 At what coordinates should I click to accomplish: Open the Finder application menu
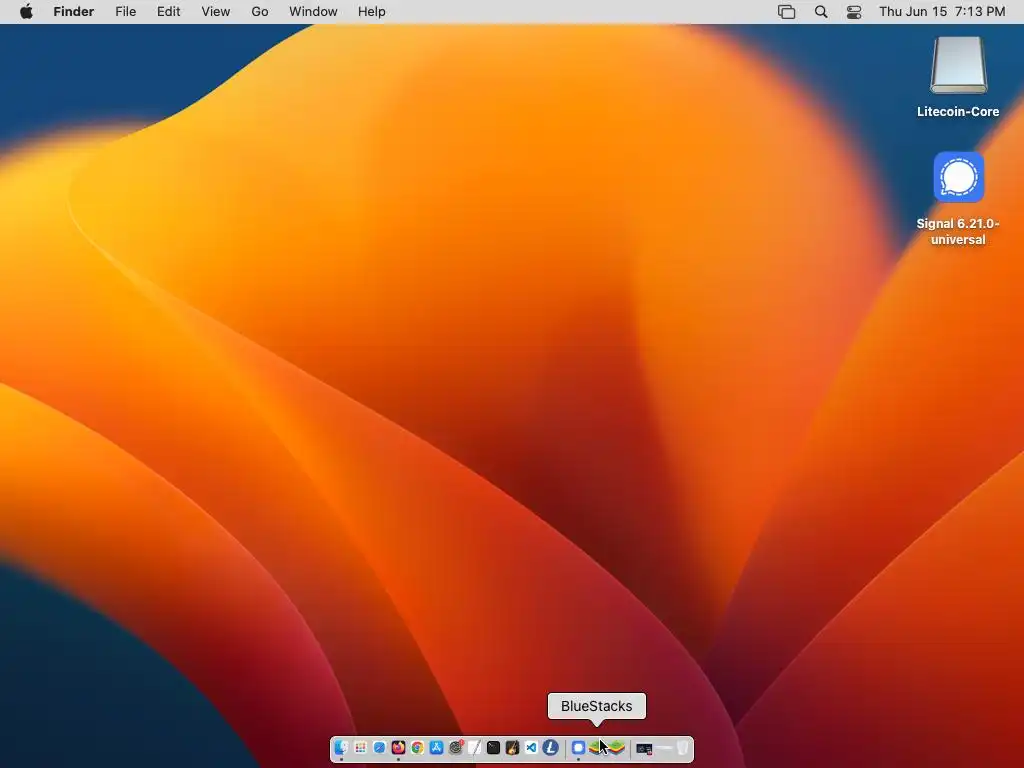click(74, 12)
